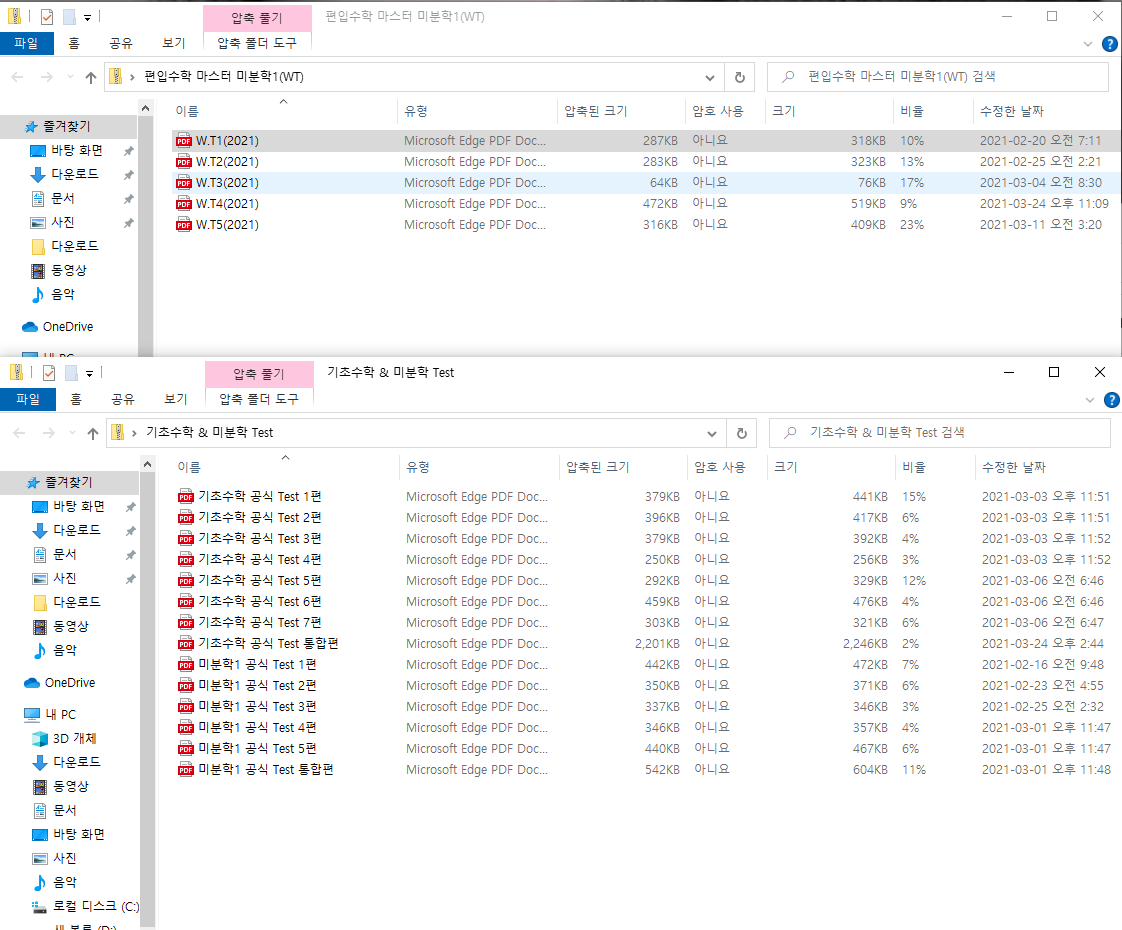Click up-arrow in 편입수학 마스터 미분학1(WT) window
This screenshot has height=930, width=1122.
(x=91, y=77)
